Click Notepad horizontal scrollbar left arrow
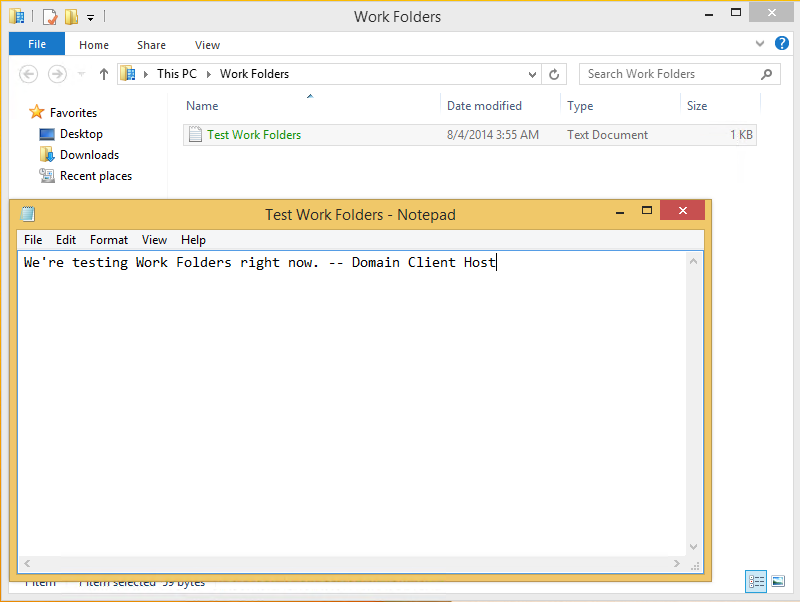Viewport: 800px width, 602px height. [27, 564]
